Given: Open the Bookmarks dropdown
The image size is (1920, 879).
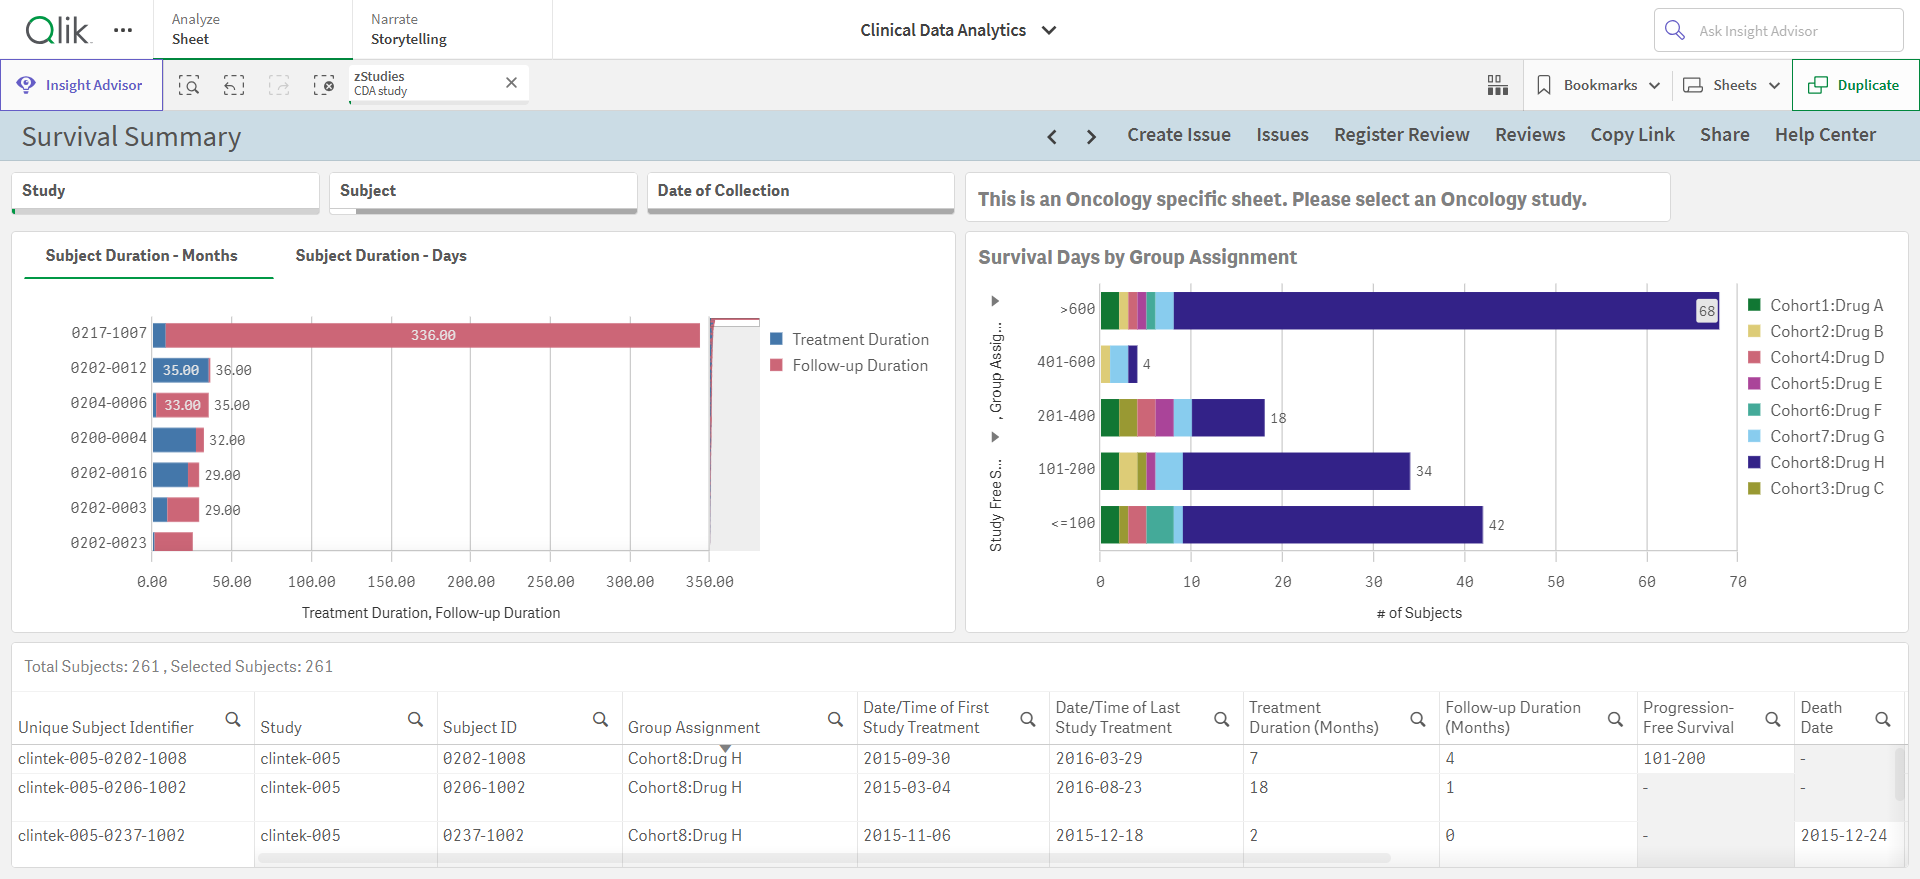Looking at the screenshot, I should point(1598,85).
